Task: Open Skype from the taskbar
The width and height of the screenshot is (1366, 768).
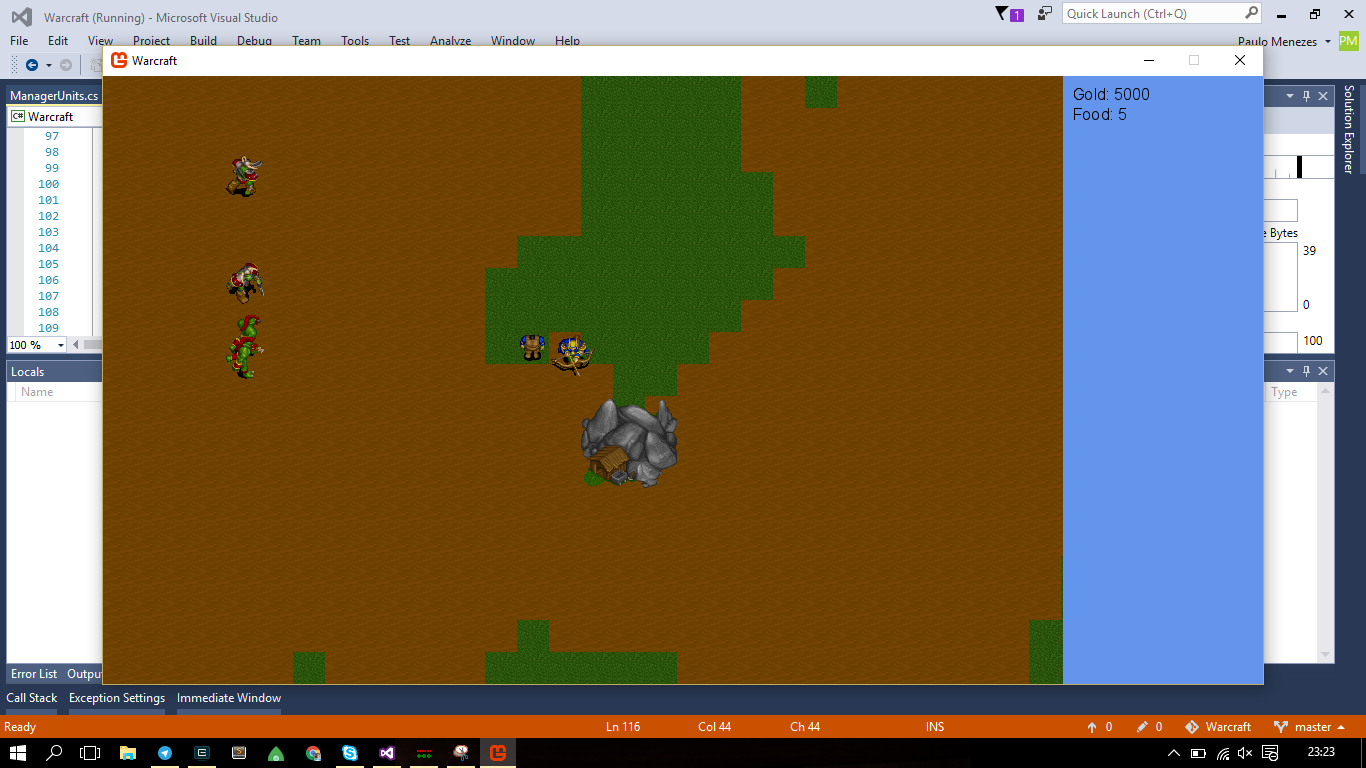Action: coord(350,753)
